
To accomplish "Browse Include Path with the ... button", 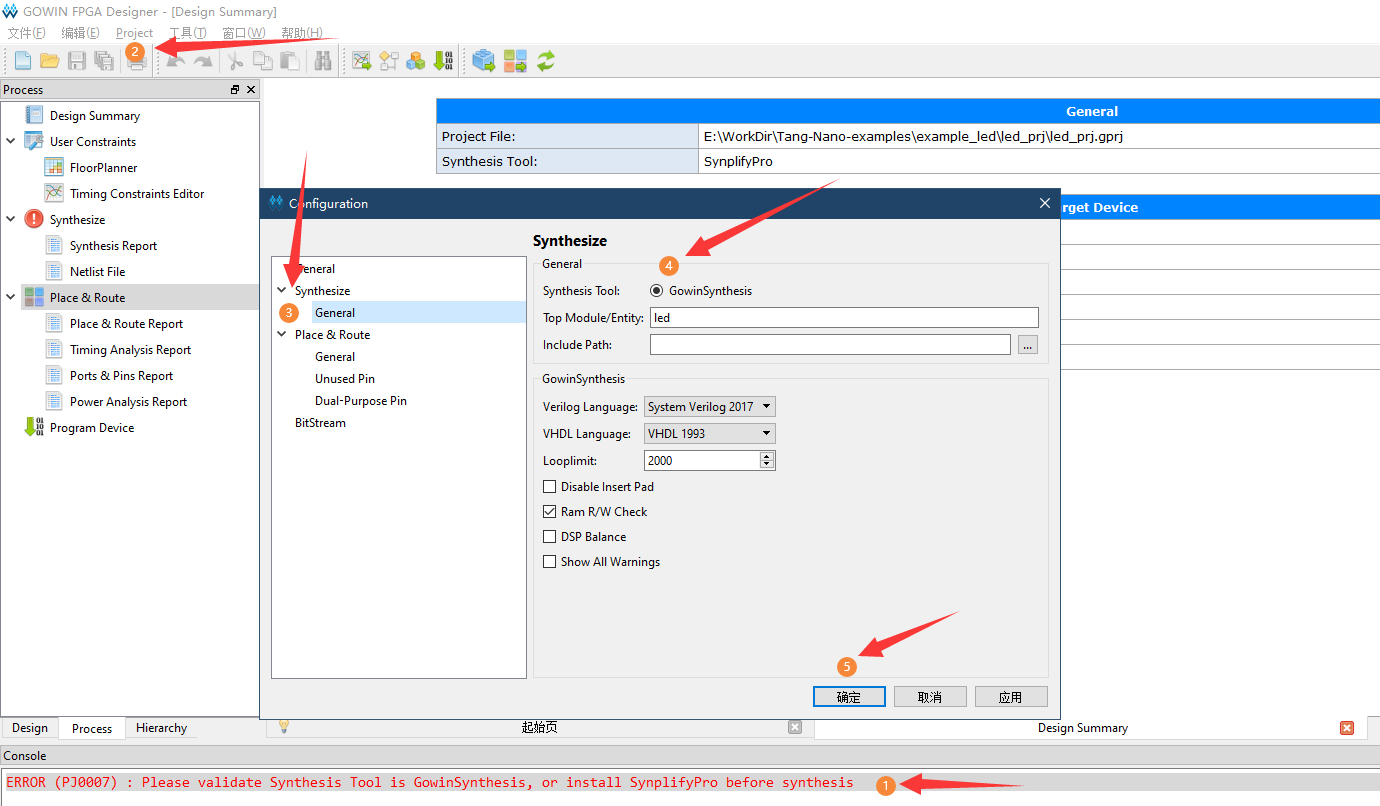I will [1028, 345].
